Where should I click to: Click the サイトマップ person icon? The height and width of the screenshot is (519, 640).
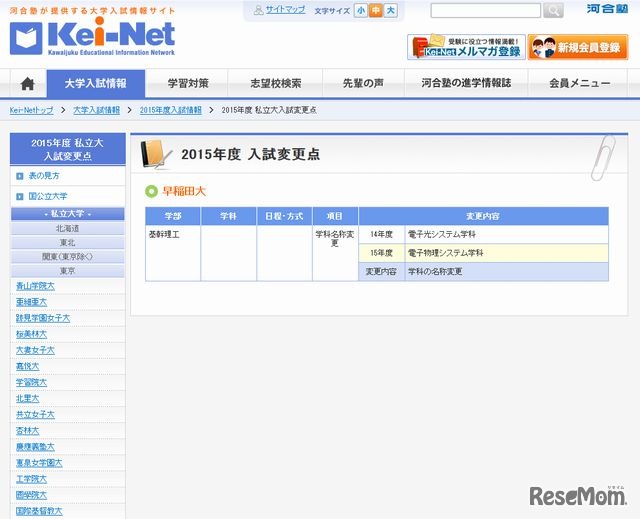click(258, 10)
